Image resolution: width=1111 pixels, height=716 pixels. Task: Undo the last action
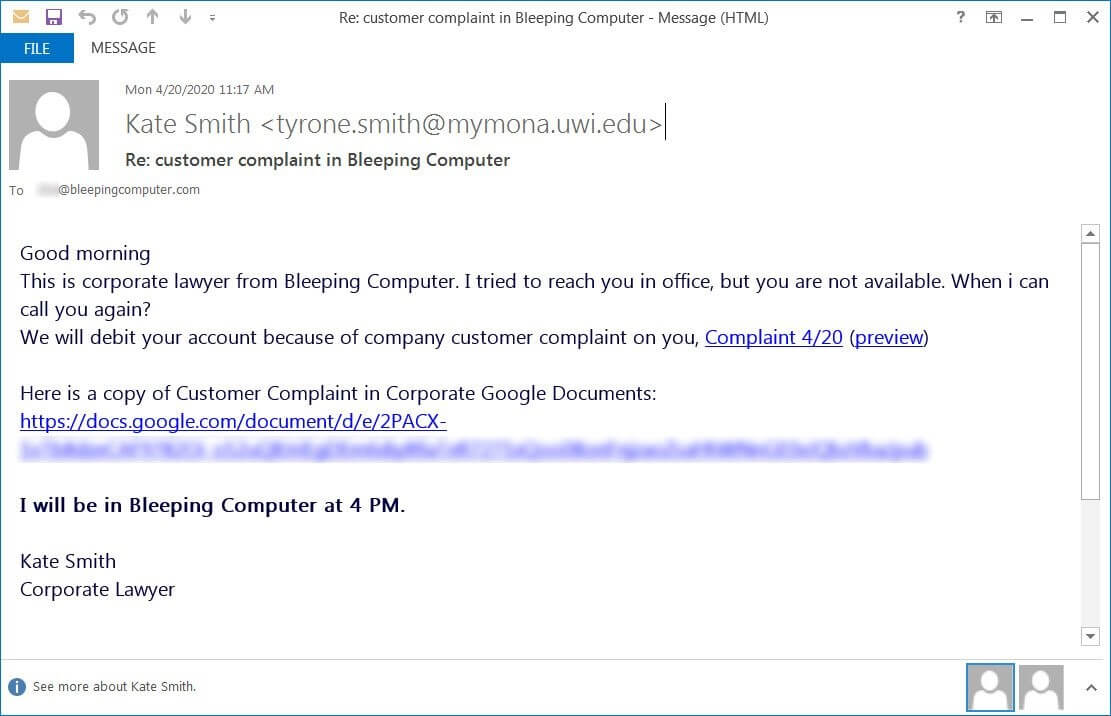click(x=87, y=17)
